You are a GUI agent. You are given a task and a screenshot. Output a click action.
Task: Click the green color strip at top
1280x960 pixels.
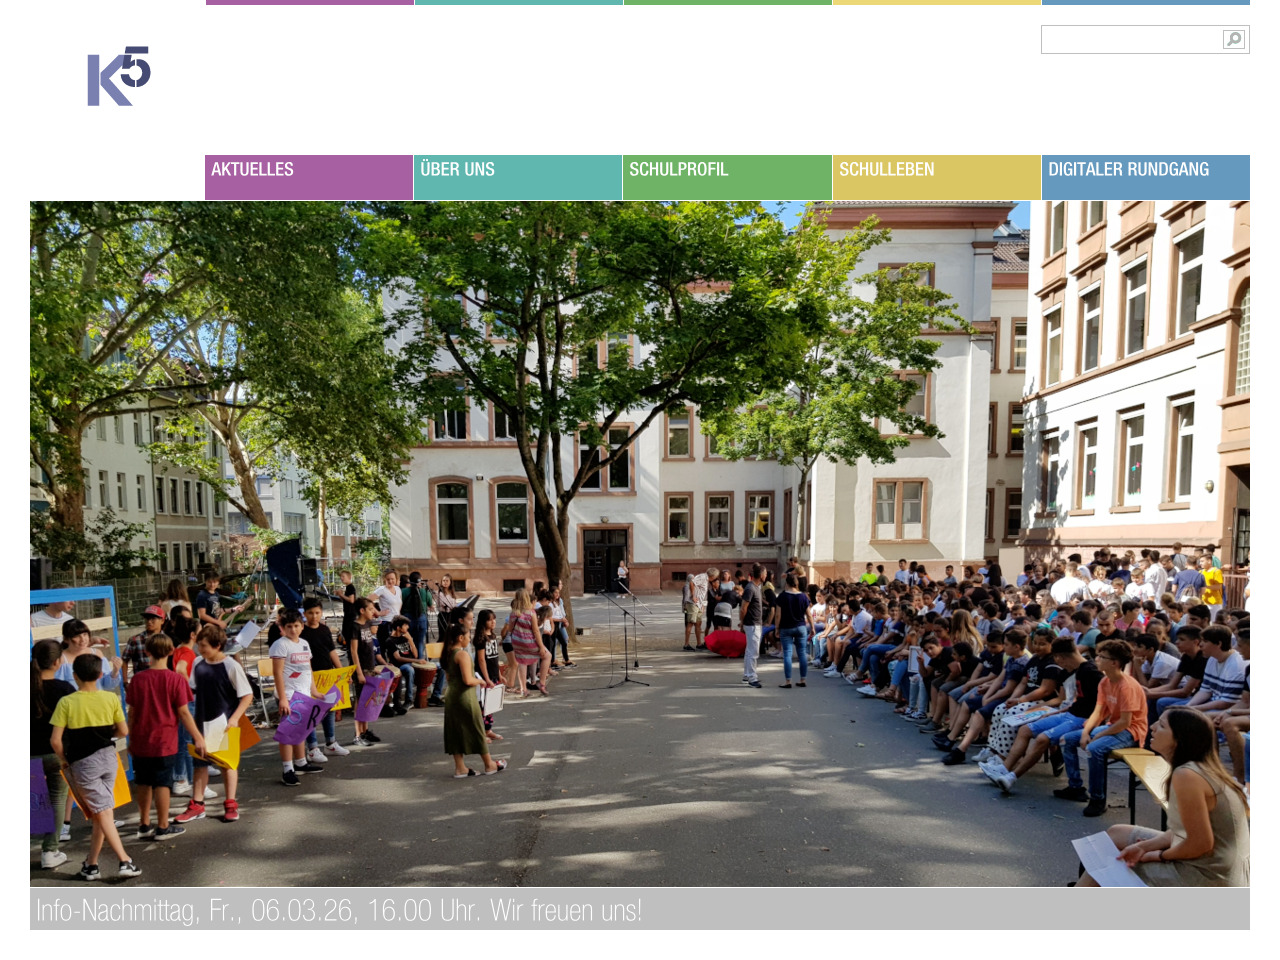click(727, 2)
